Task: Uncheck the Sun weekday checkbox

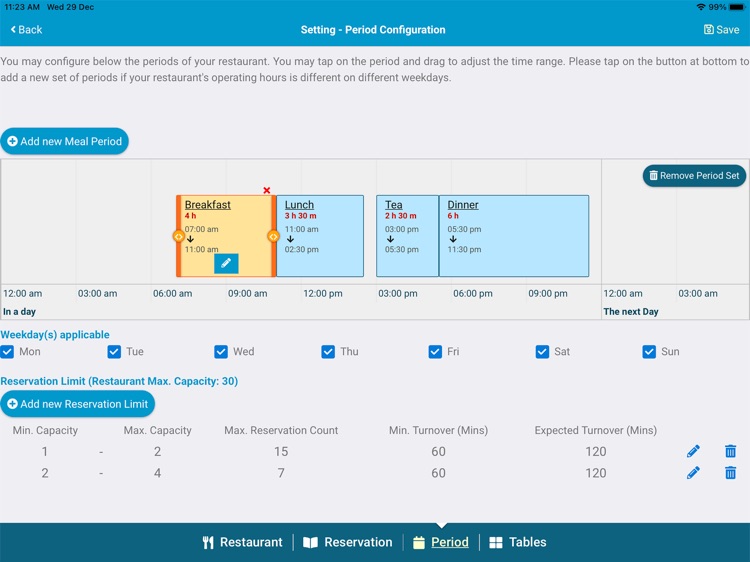Action: coord(649,352)
